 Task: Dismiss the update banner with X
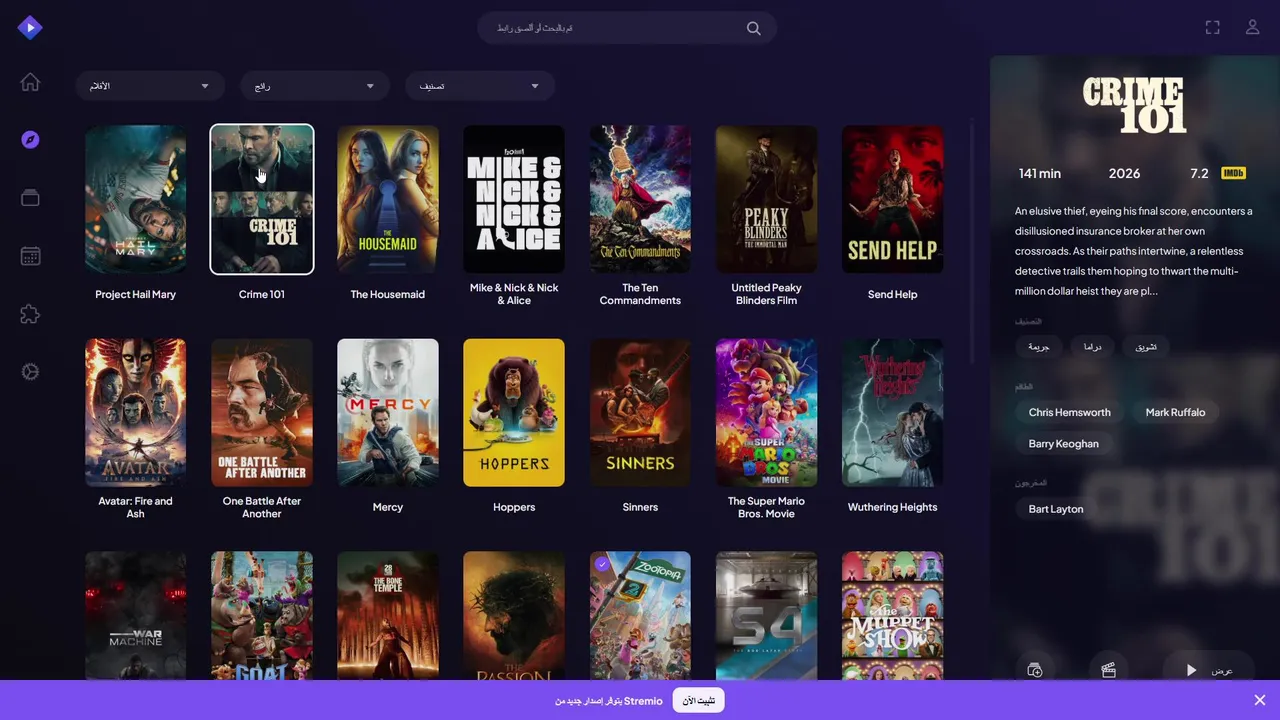(x=1260, y=700)
